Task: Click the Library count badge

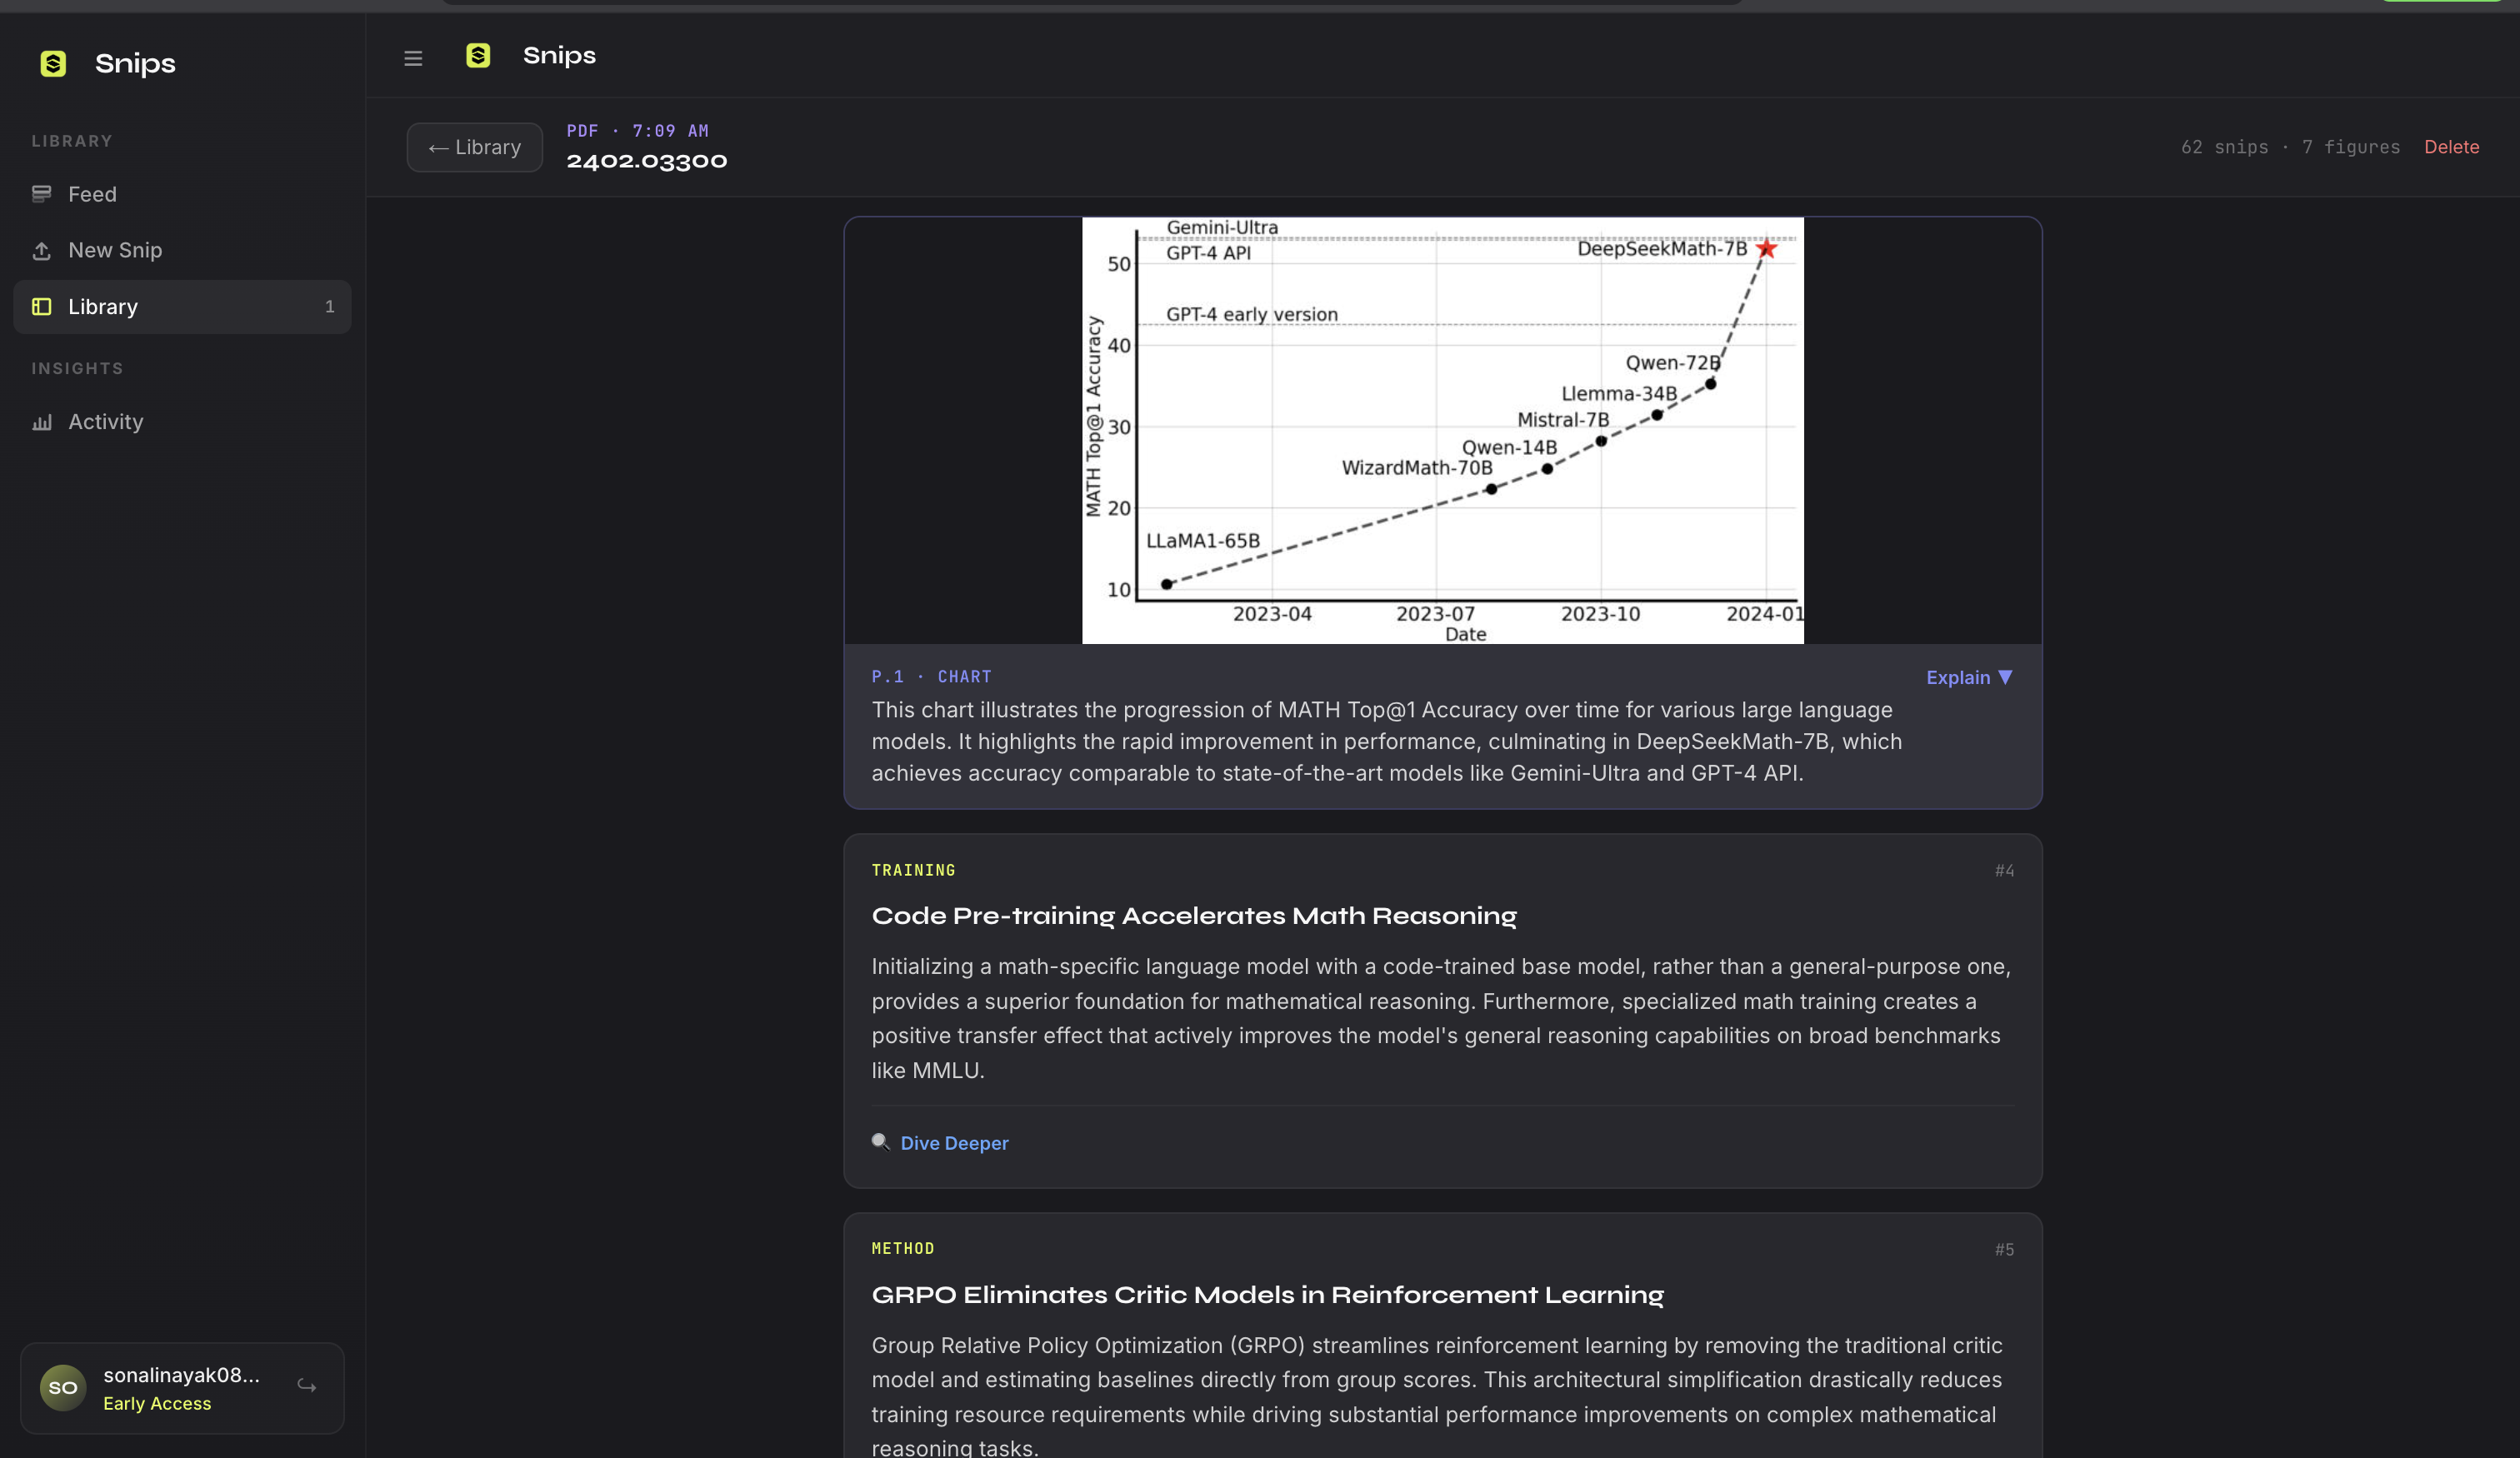Action: point(329,306)
